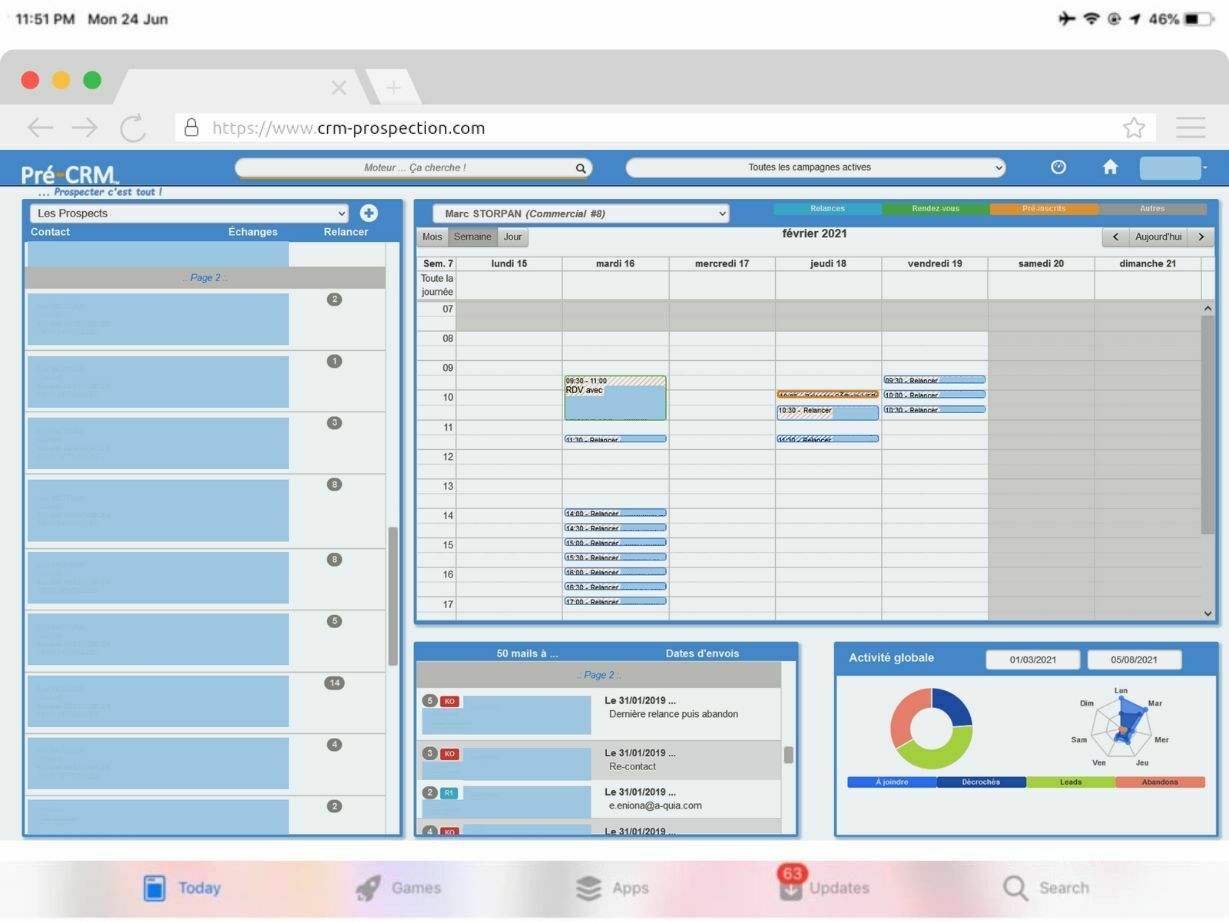Click the KO badge numbered 3
Screen dimensions: 1229x922
pos(450,753)
